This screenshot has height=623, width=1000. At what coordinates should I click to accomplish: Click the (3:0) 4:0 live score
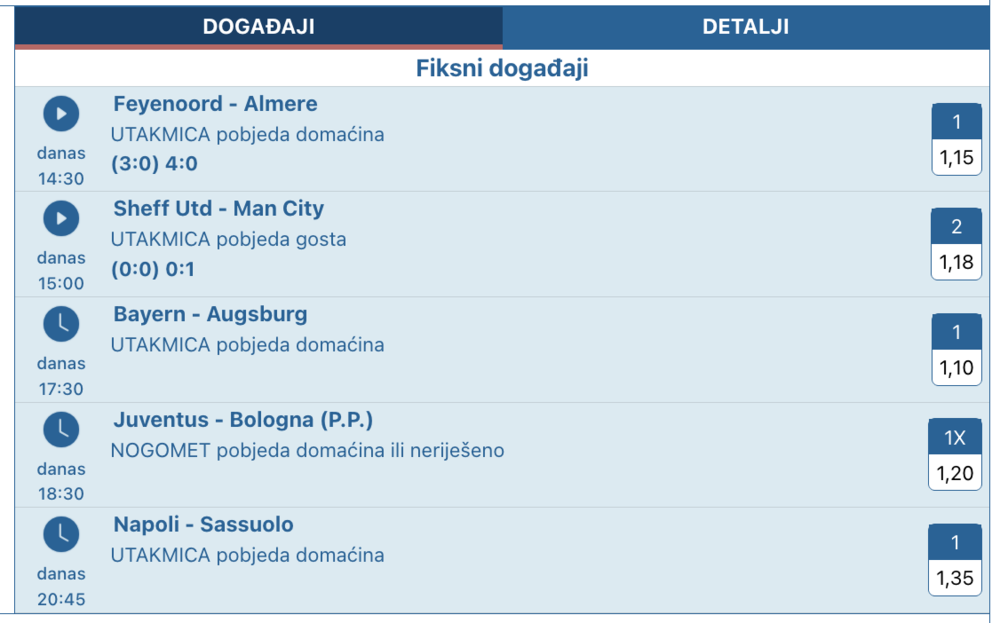click(154, 164)
